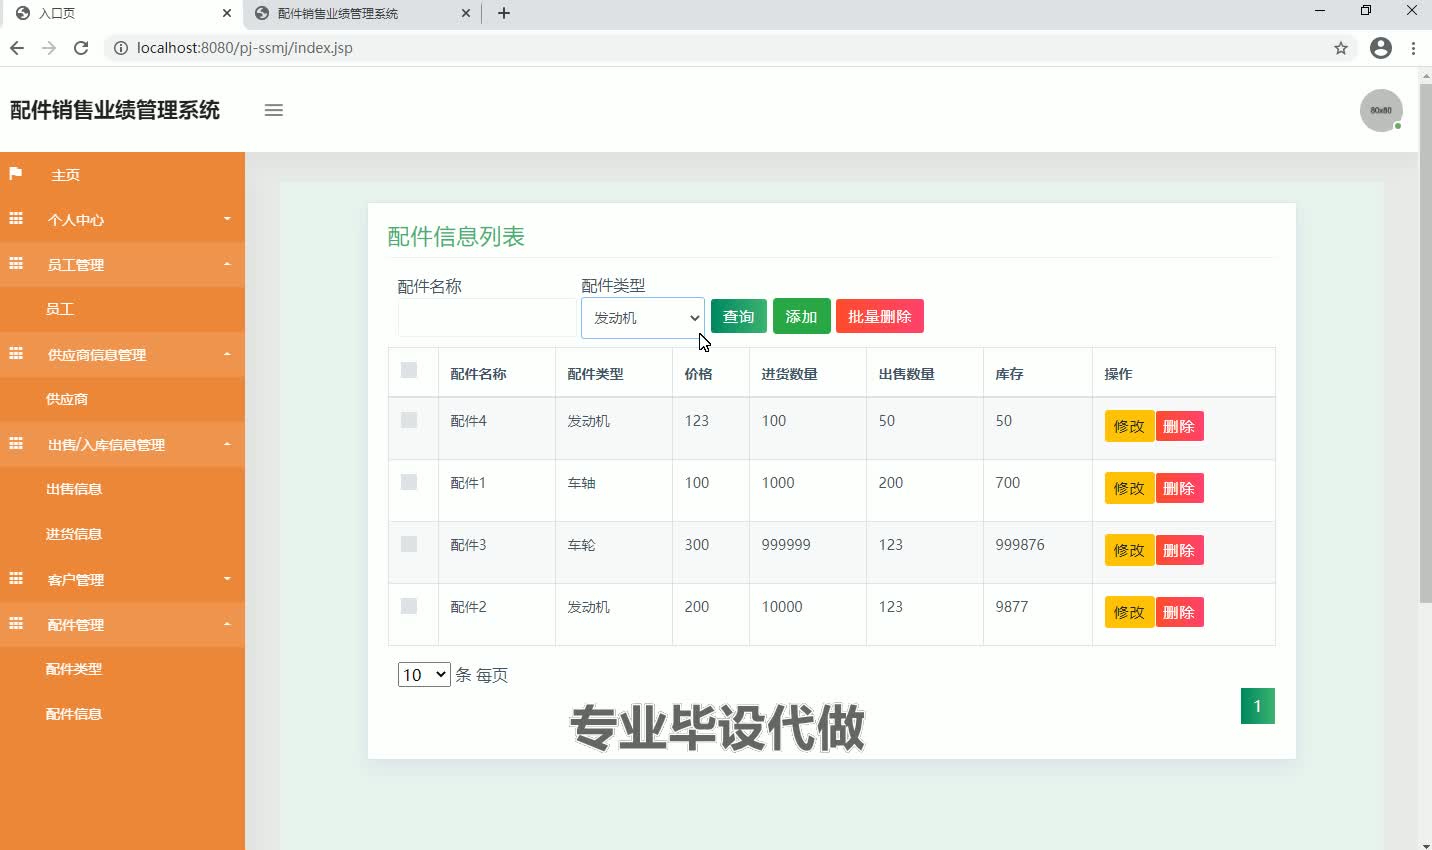Click the green 添加 button
The width and height of the screenshot is (1432, 850).
tap(801, 316)
